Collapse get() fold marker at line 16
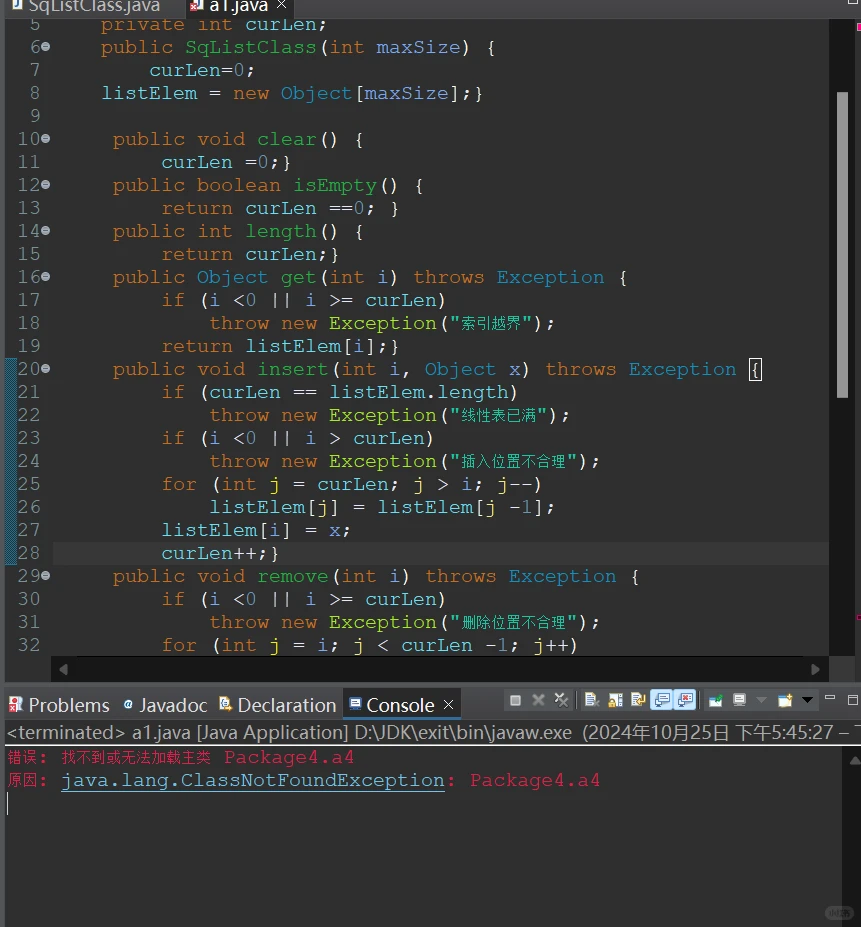Screen dimensions: 861x927 [46, 277]
